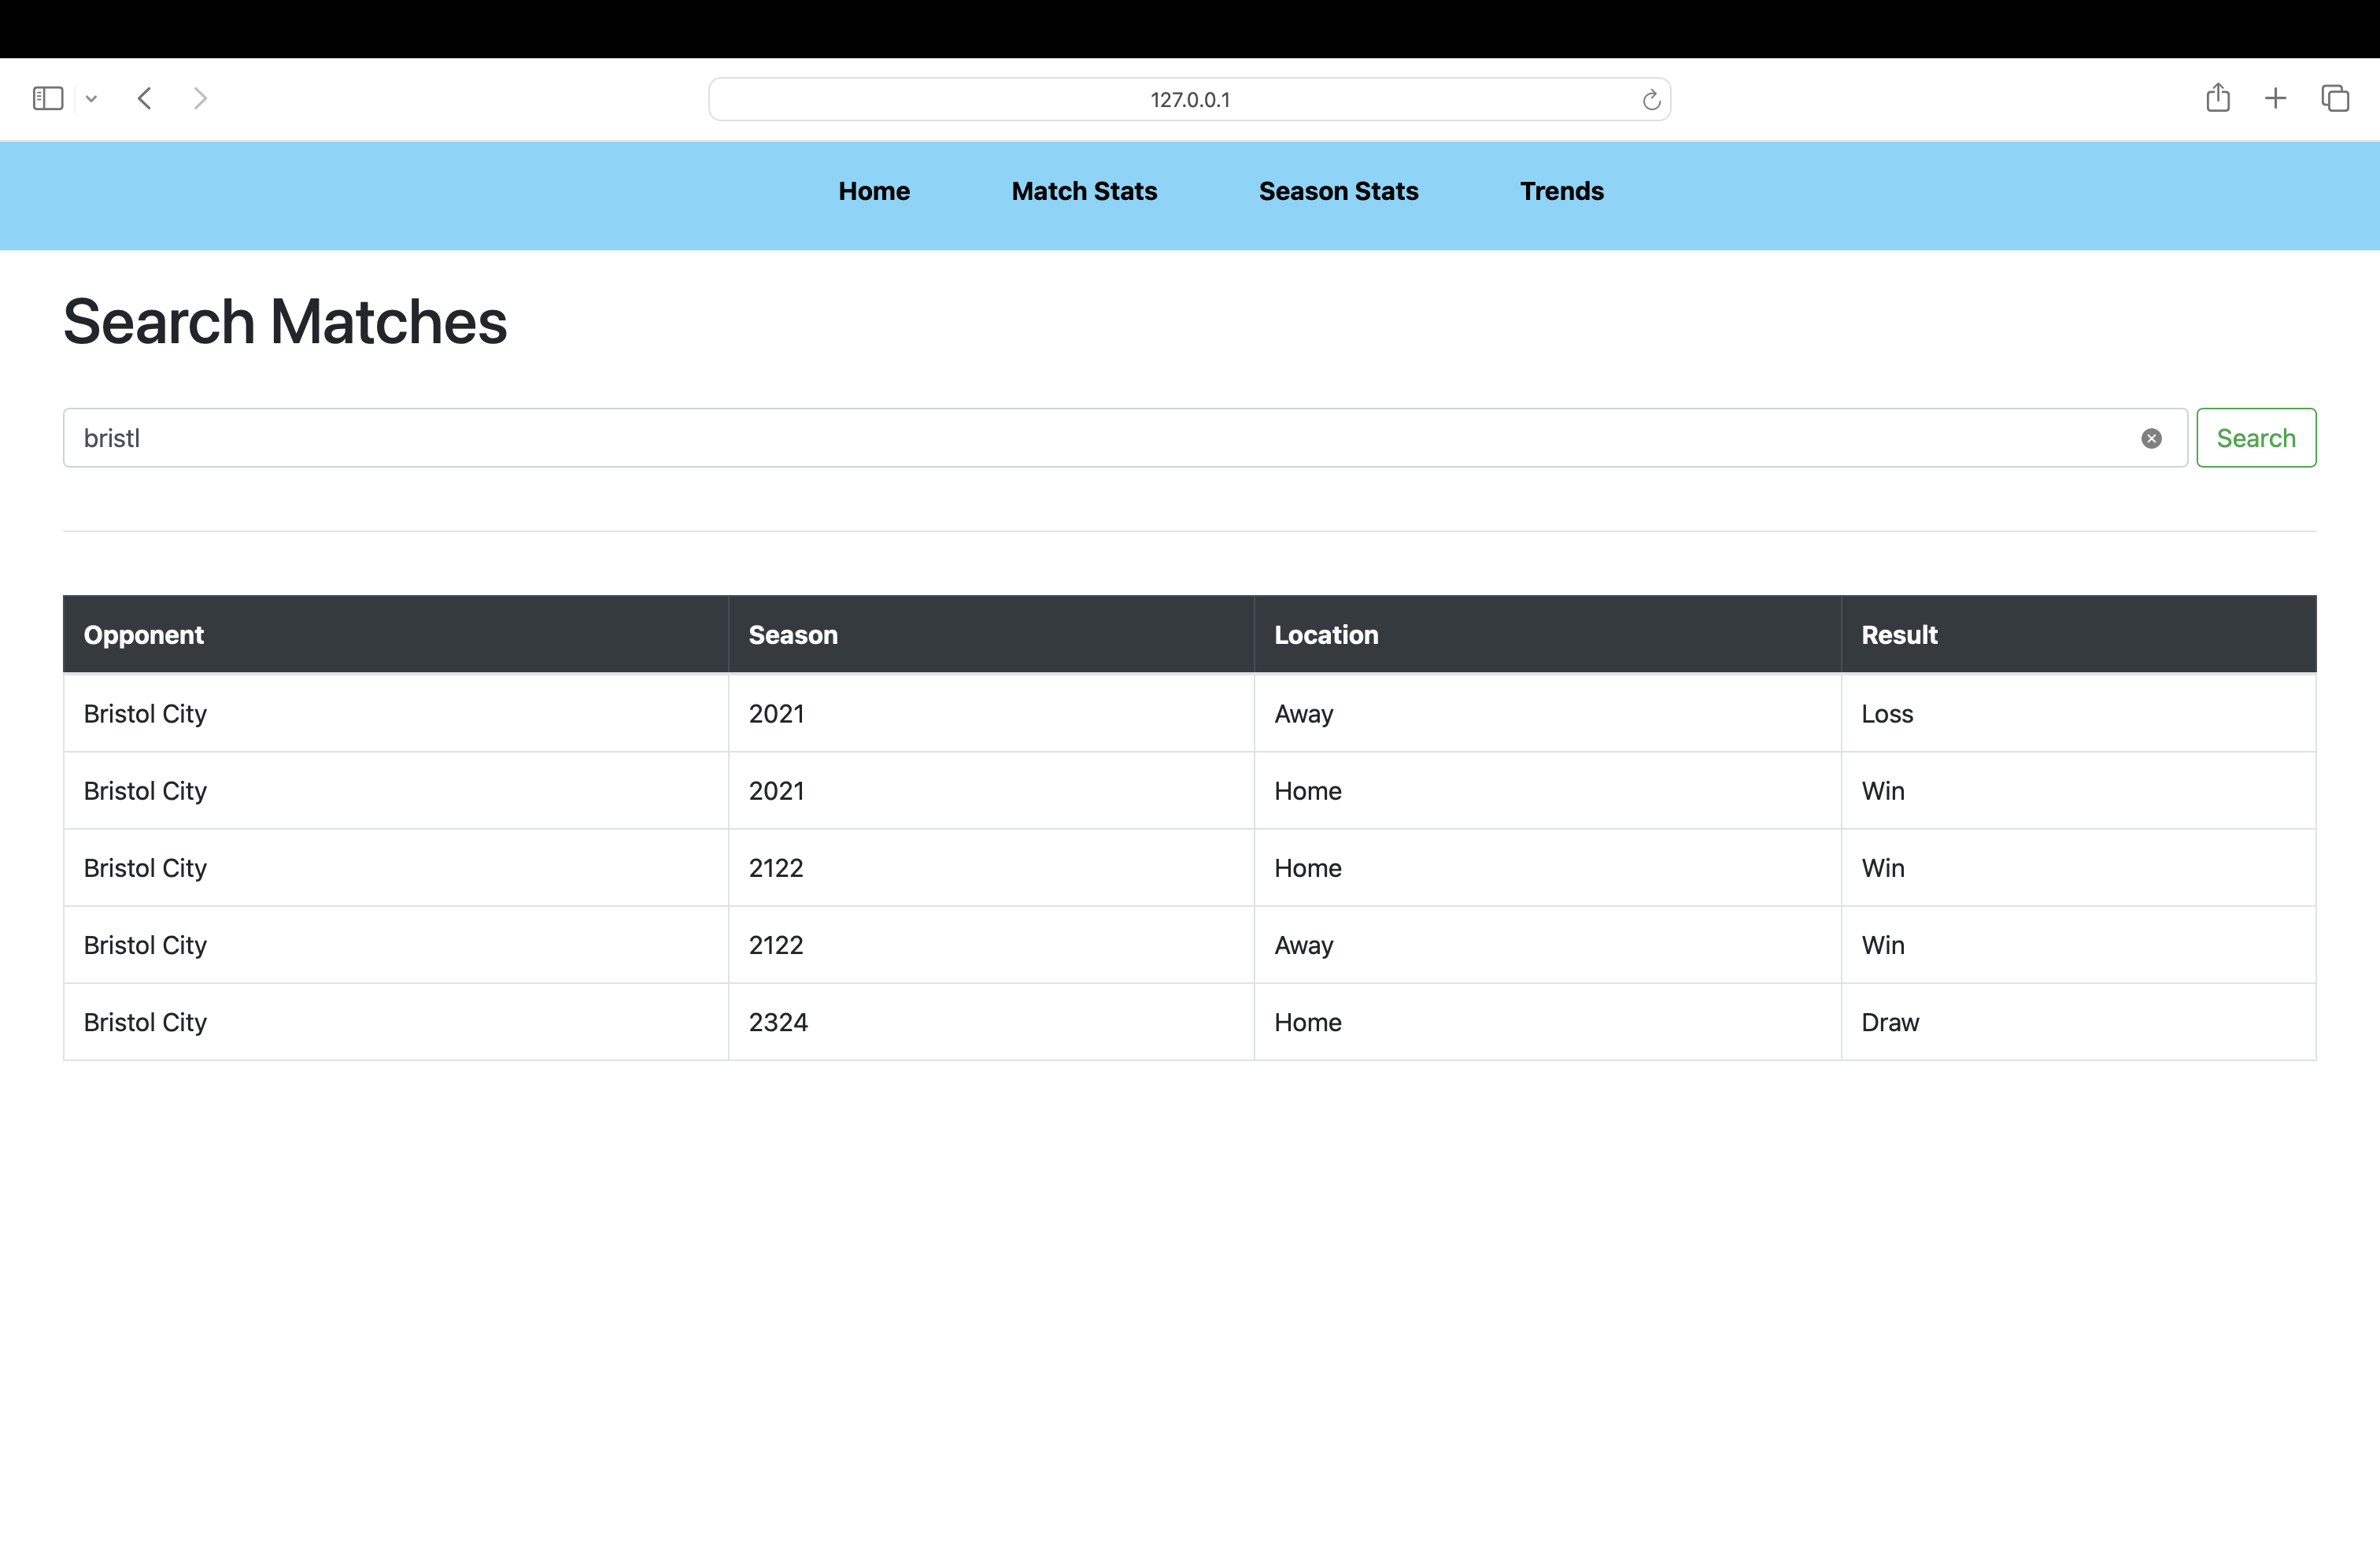Click the Season column header
This screenshot has width=2380, height=1546.
(x=793, y=635)
